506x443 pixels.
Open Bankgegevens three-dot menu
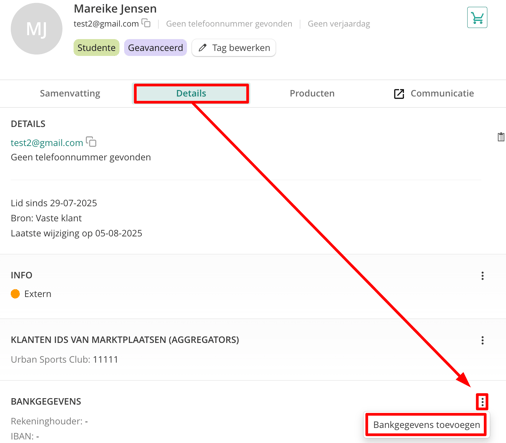click(x=482, y=402)
